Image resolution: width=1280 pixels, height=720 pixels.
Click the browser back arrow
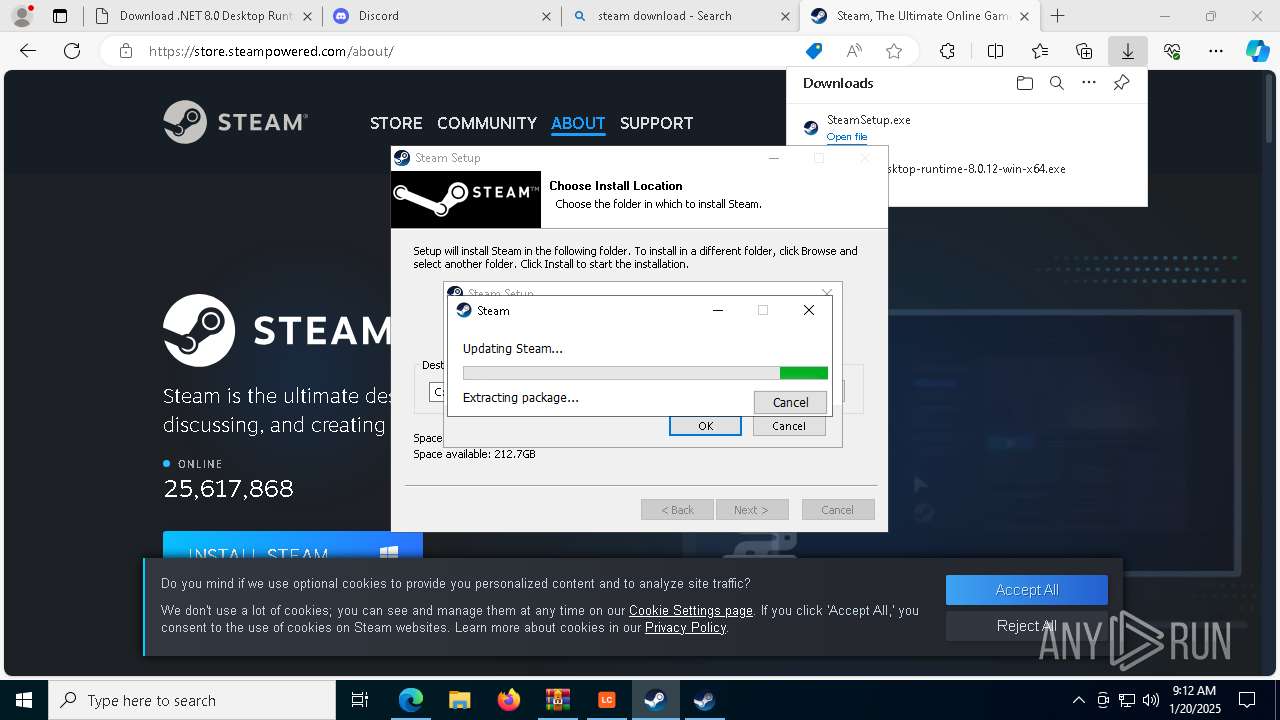28,51
